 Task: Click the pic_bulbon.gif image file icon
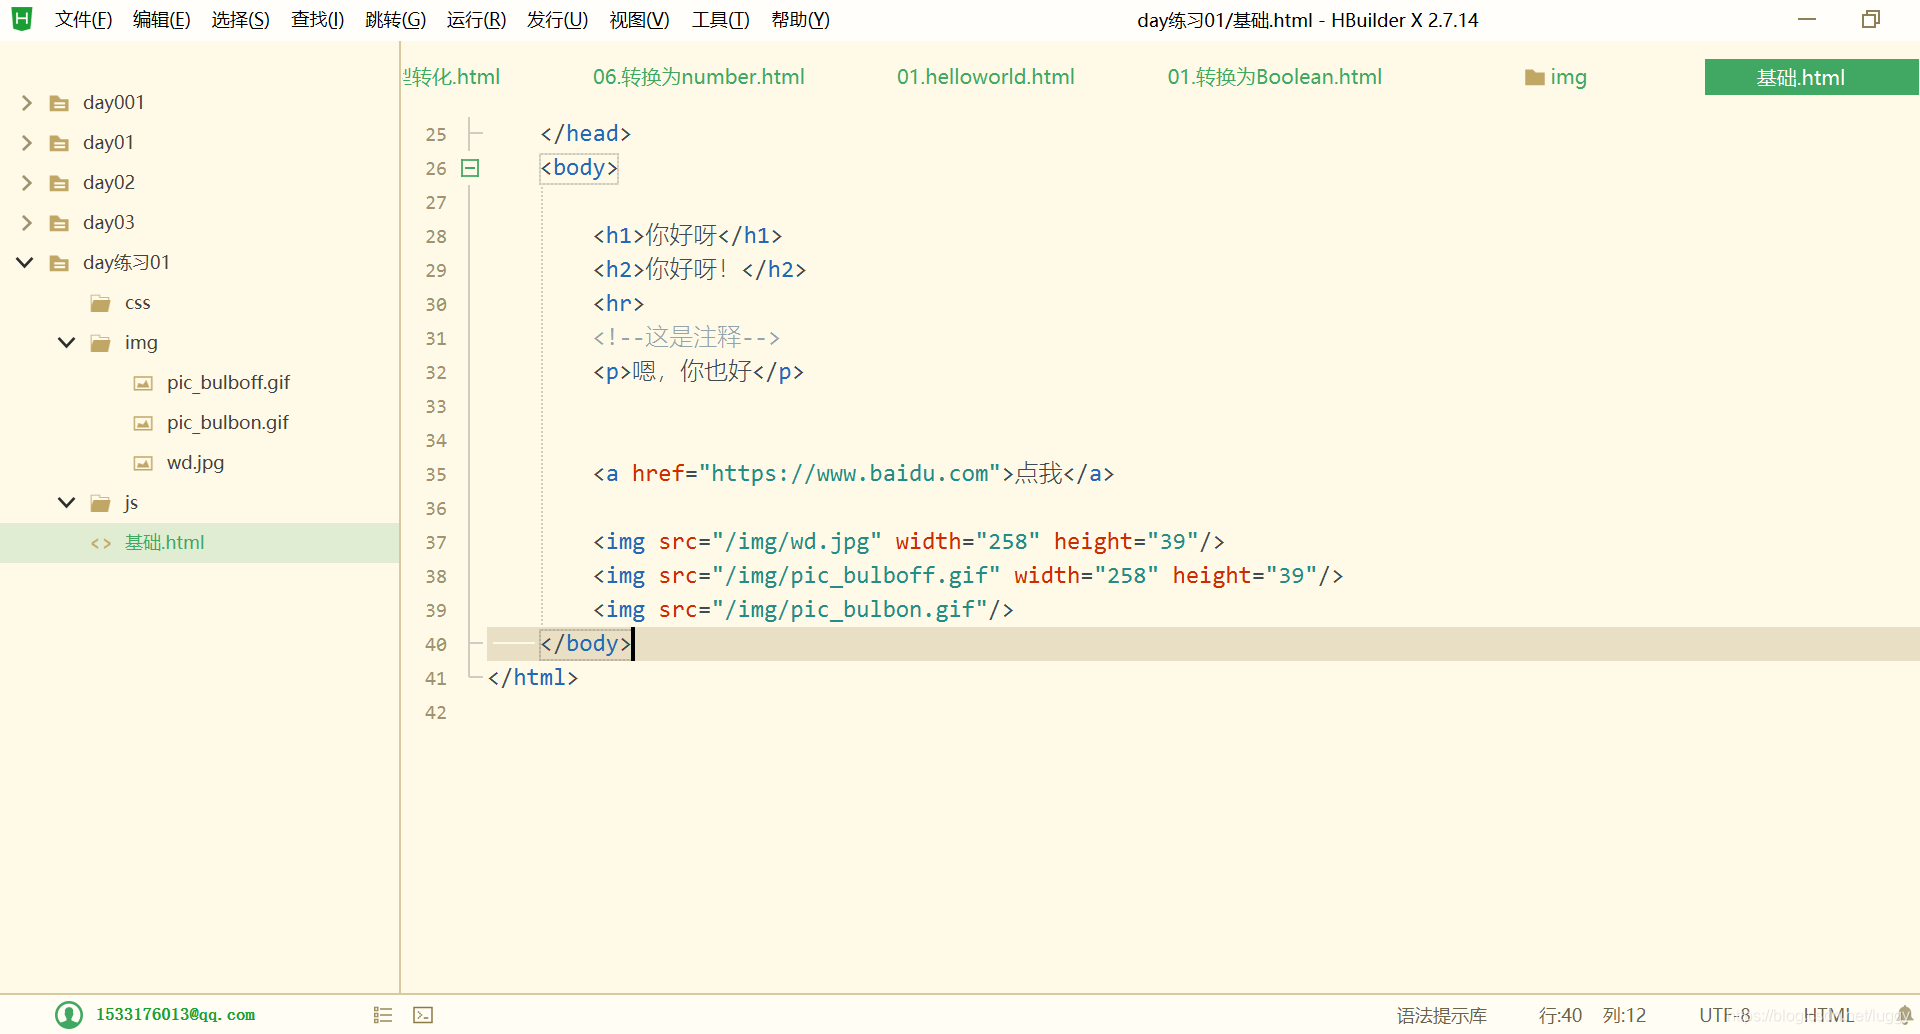tap(143, 423)
